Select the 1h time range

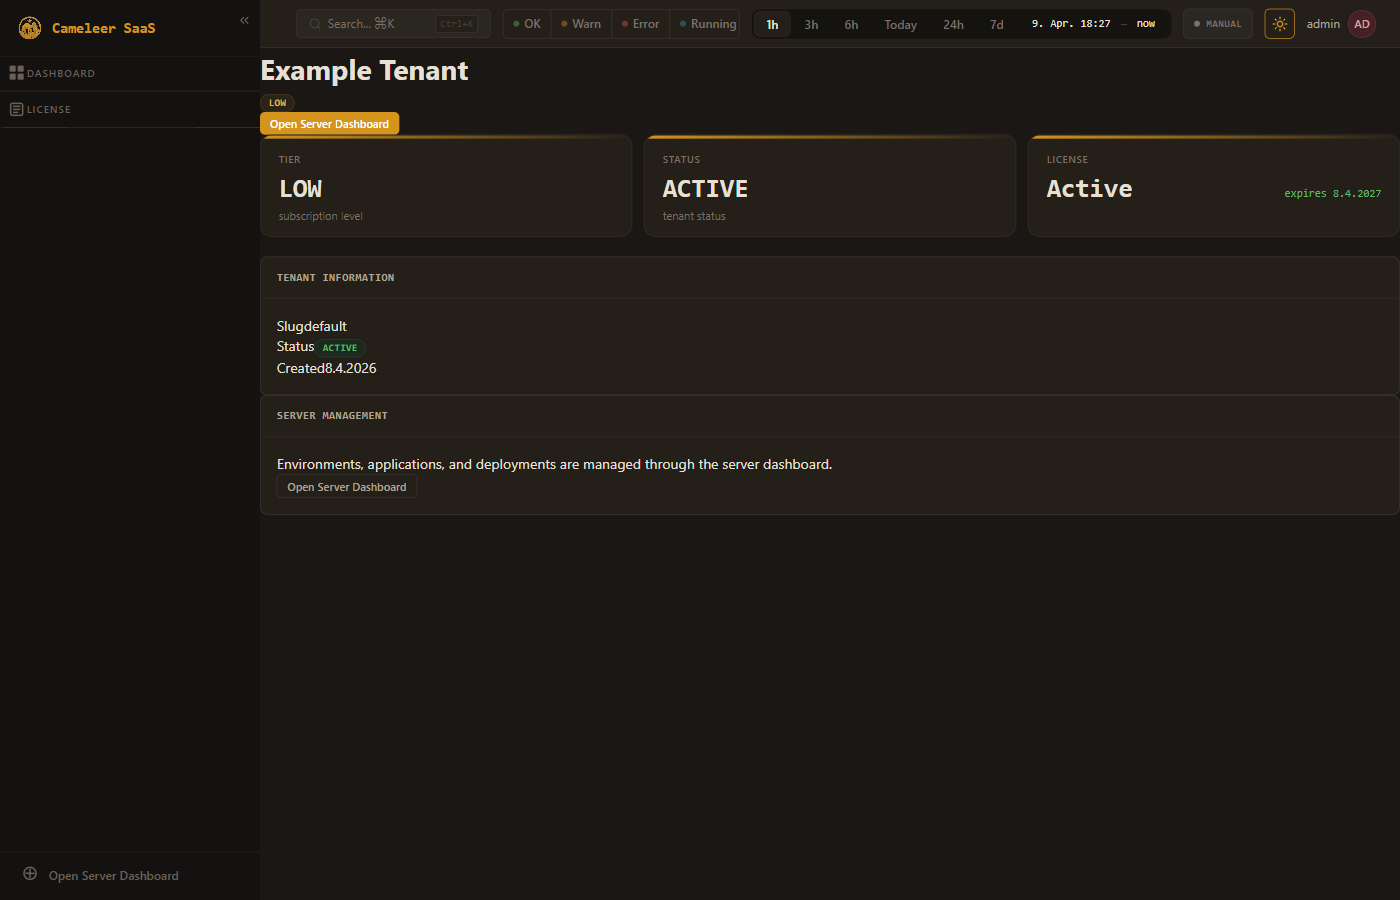(x=772, y=24)
